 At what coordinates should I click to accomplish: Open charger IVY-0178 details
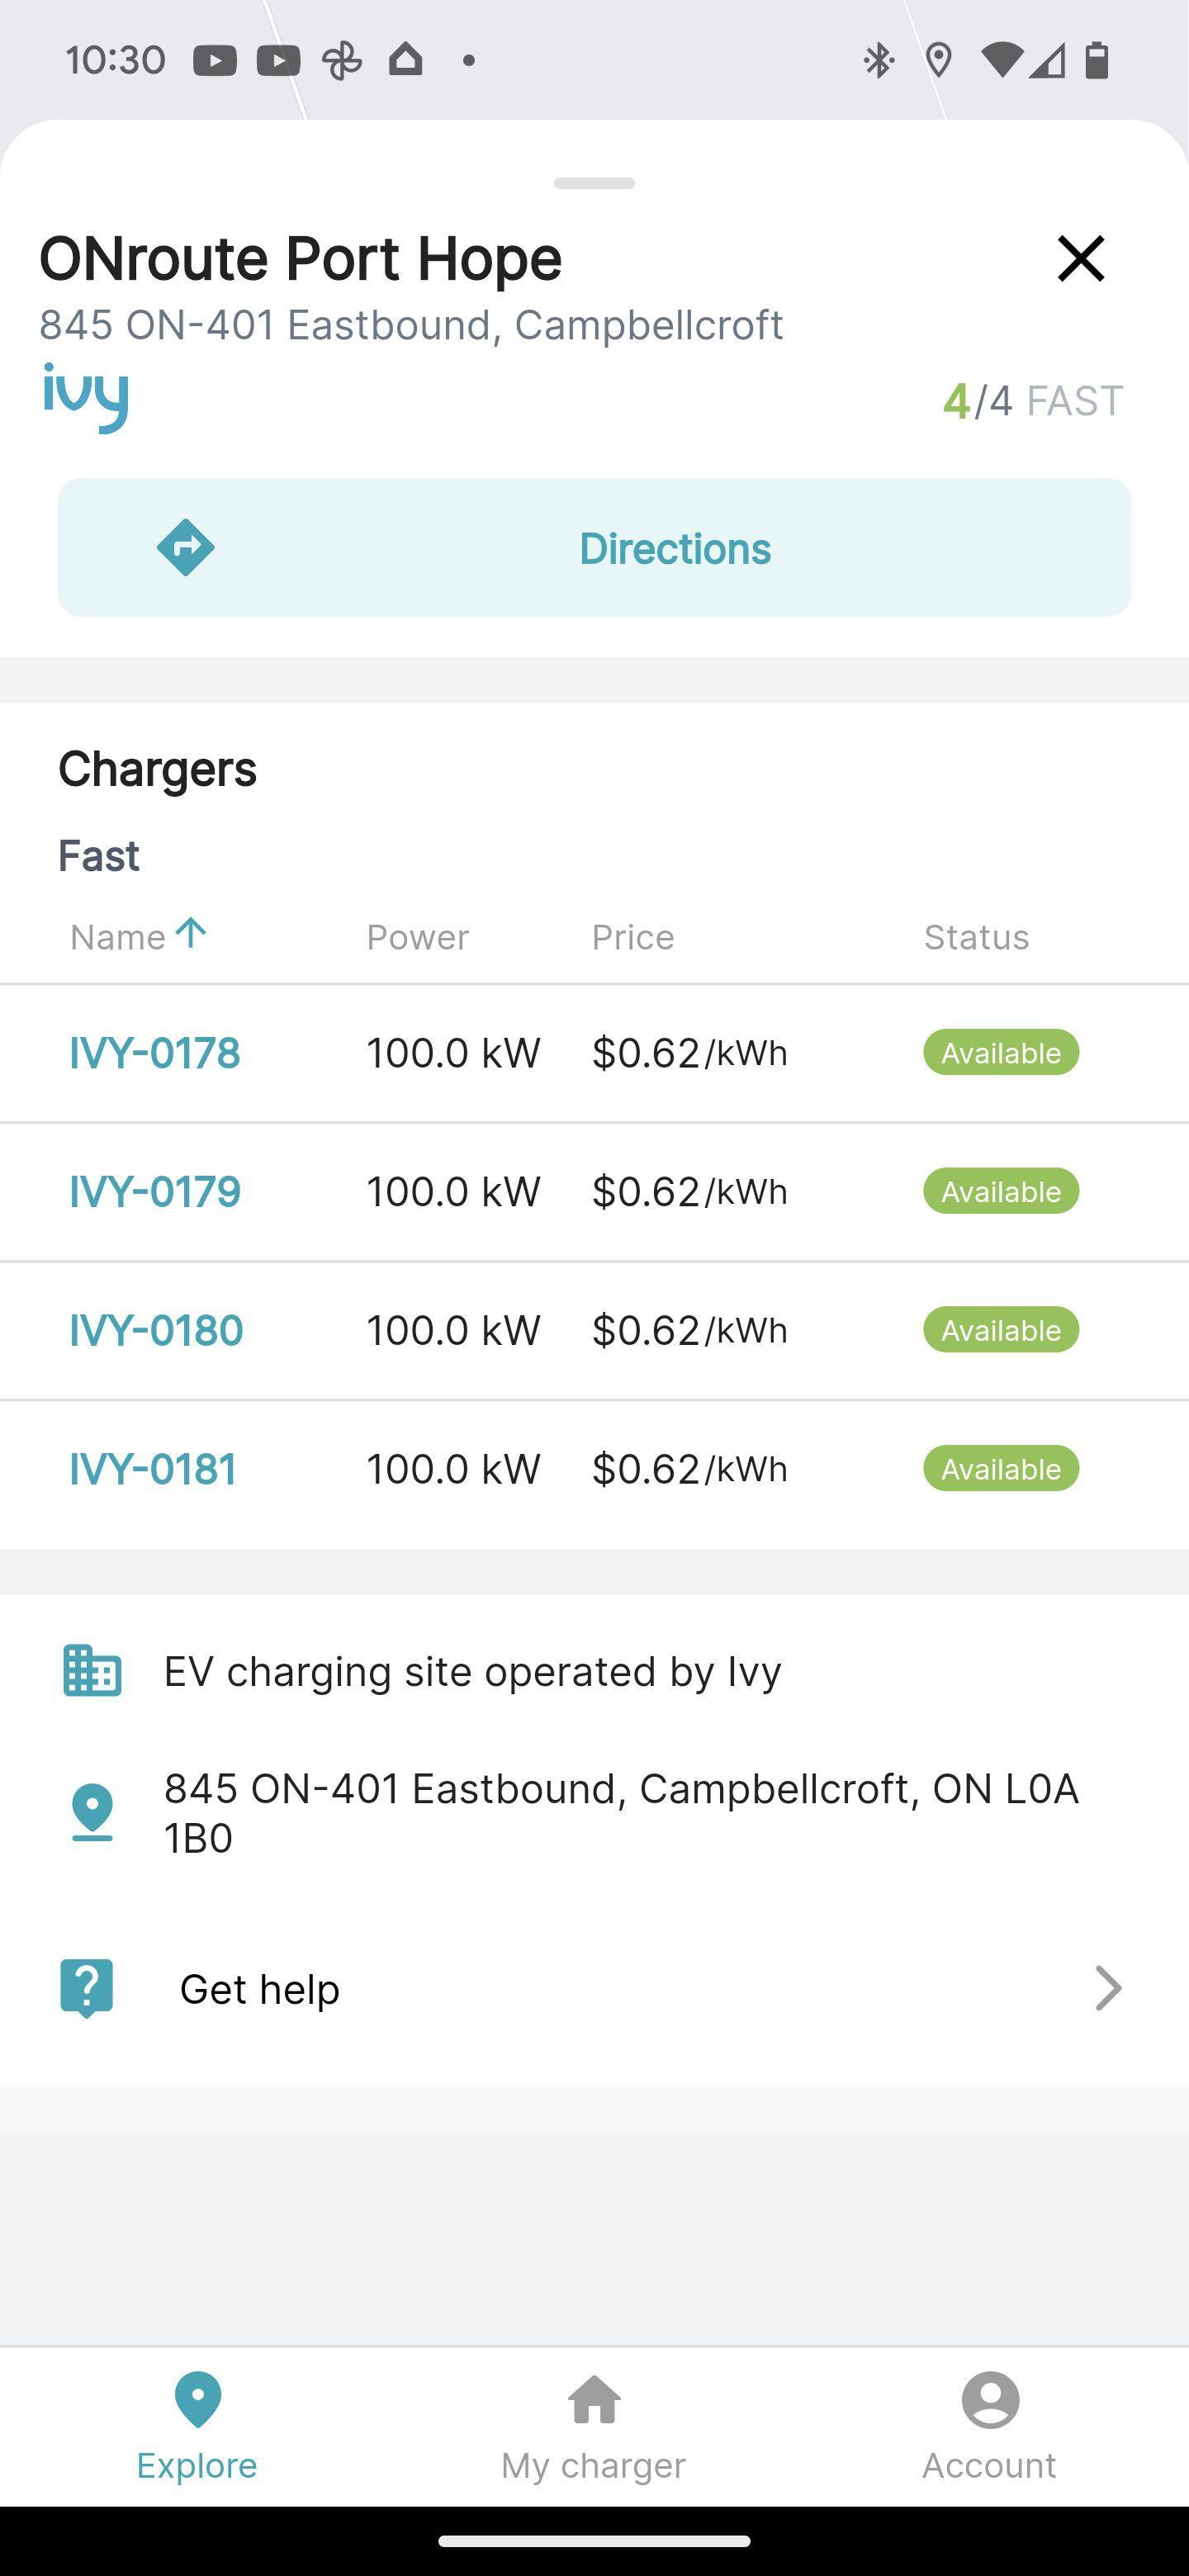tap(155, 1053)
